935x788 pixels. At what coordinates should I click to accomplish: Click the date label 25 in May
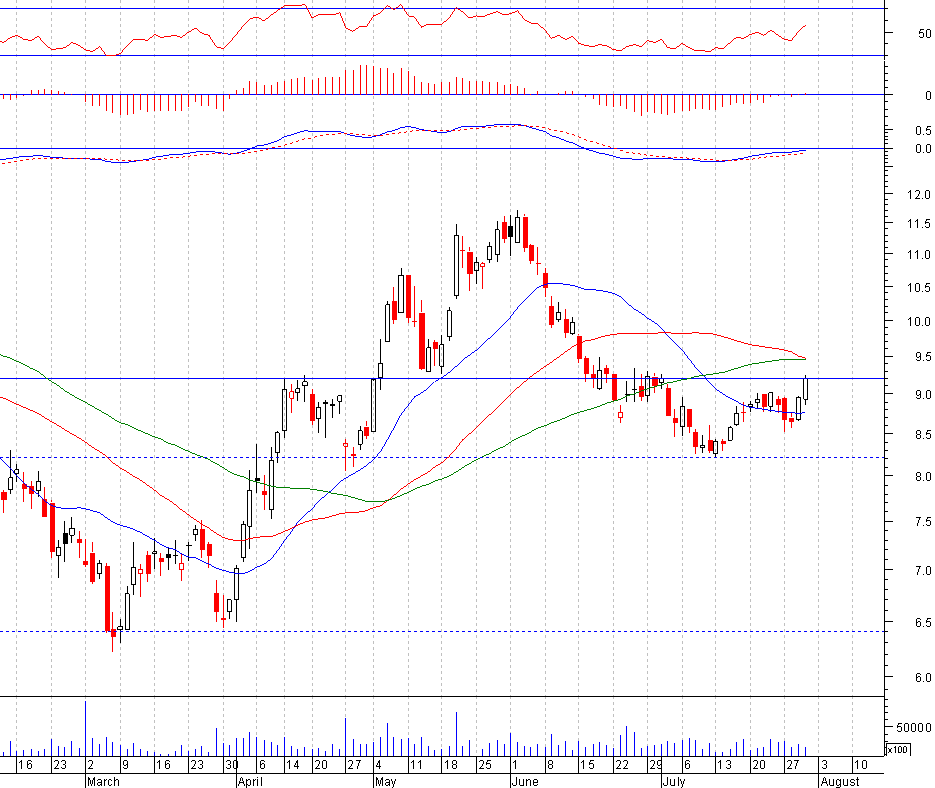point(485,765)
